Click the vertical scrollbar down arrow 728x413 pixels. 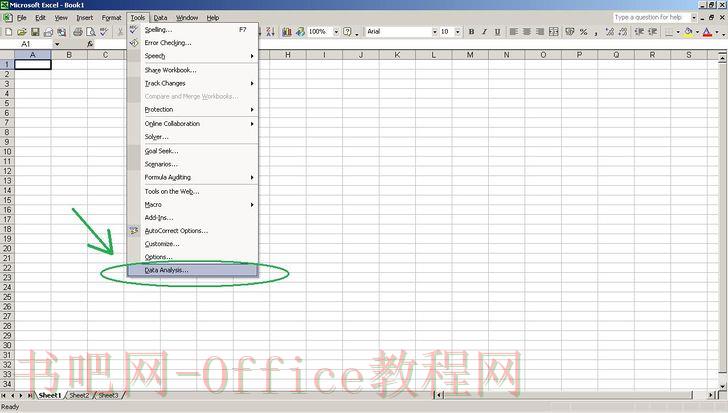click(723, 386)
